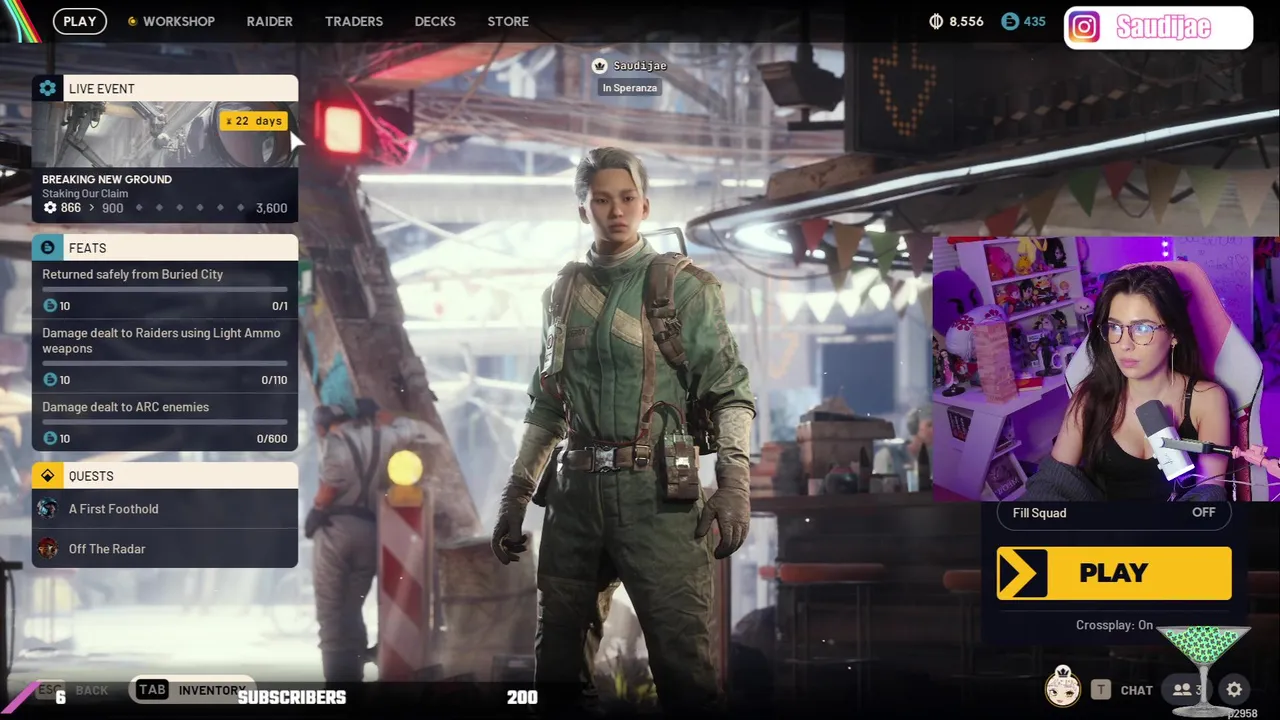Click the 8,556 coin balance value
Image resolution: width=1280 pixels, height=720 pixels.
click(x=966, y=21)
